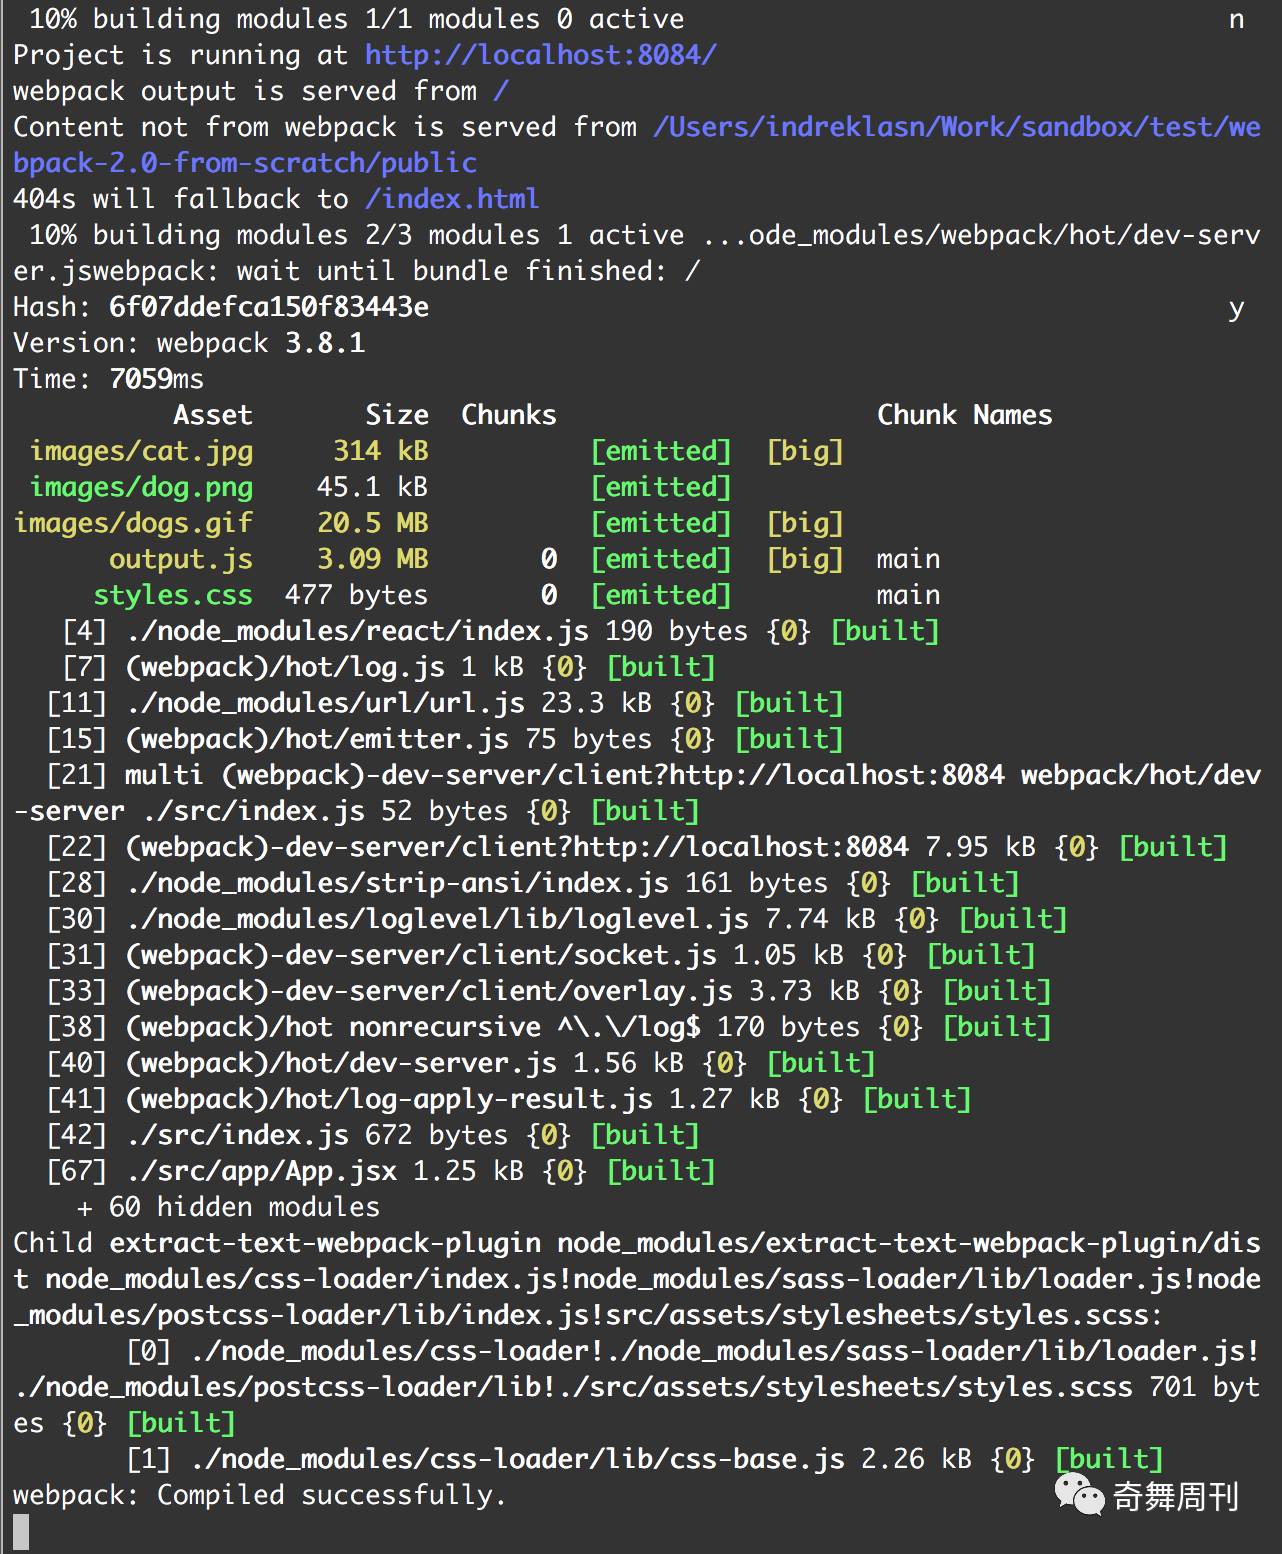The image size is (1282, 1554).
Task: Click the terminal cursor block at the prompt
Action: click(21, 1531)
